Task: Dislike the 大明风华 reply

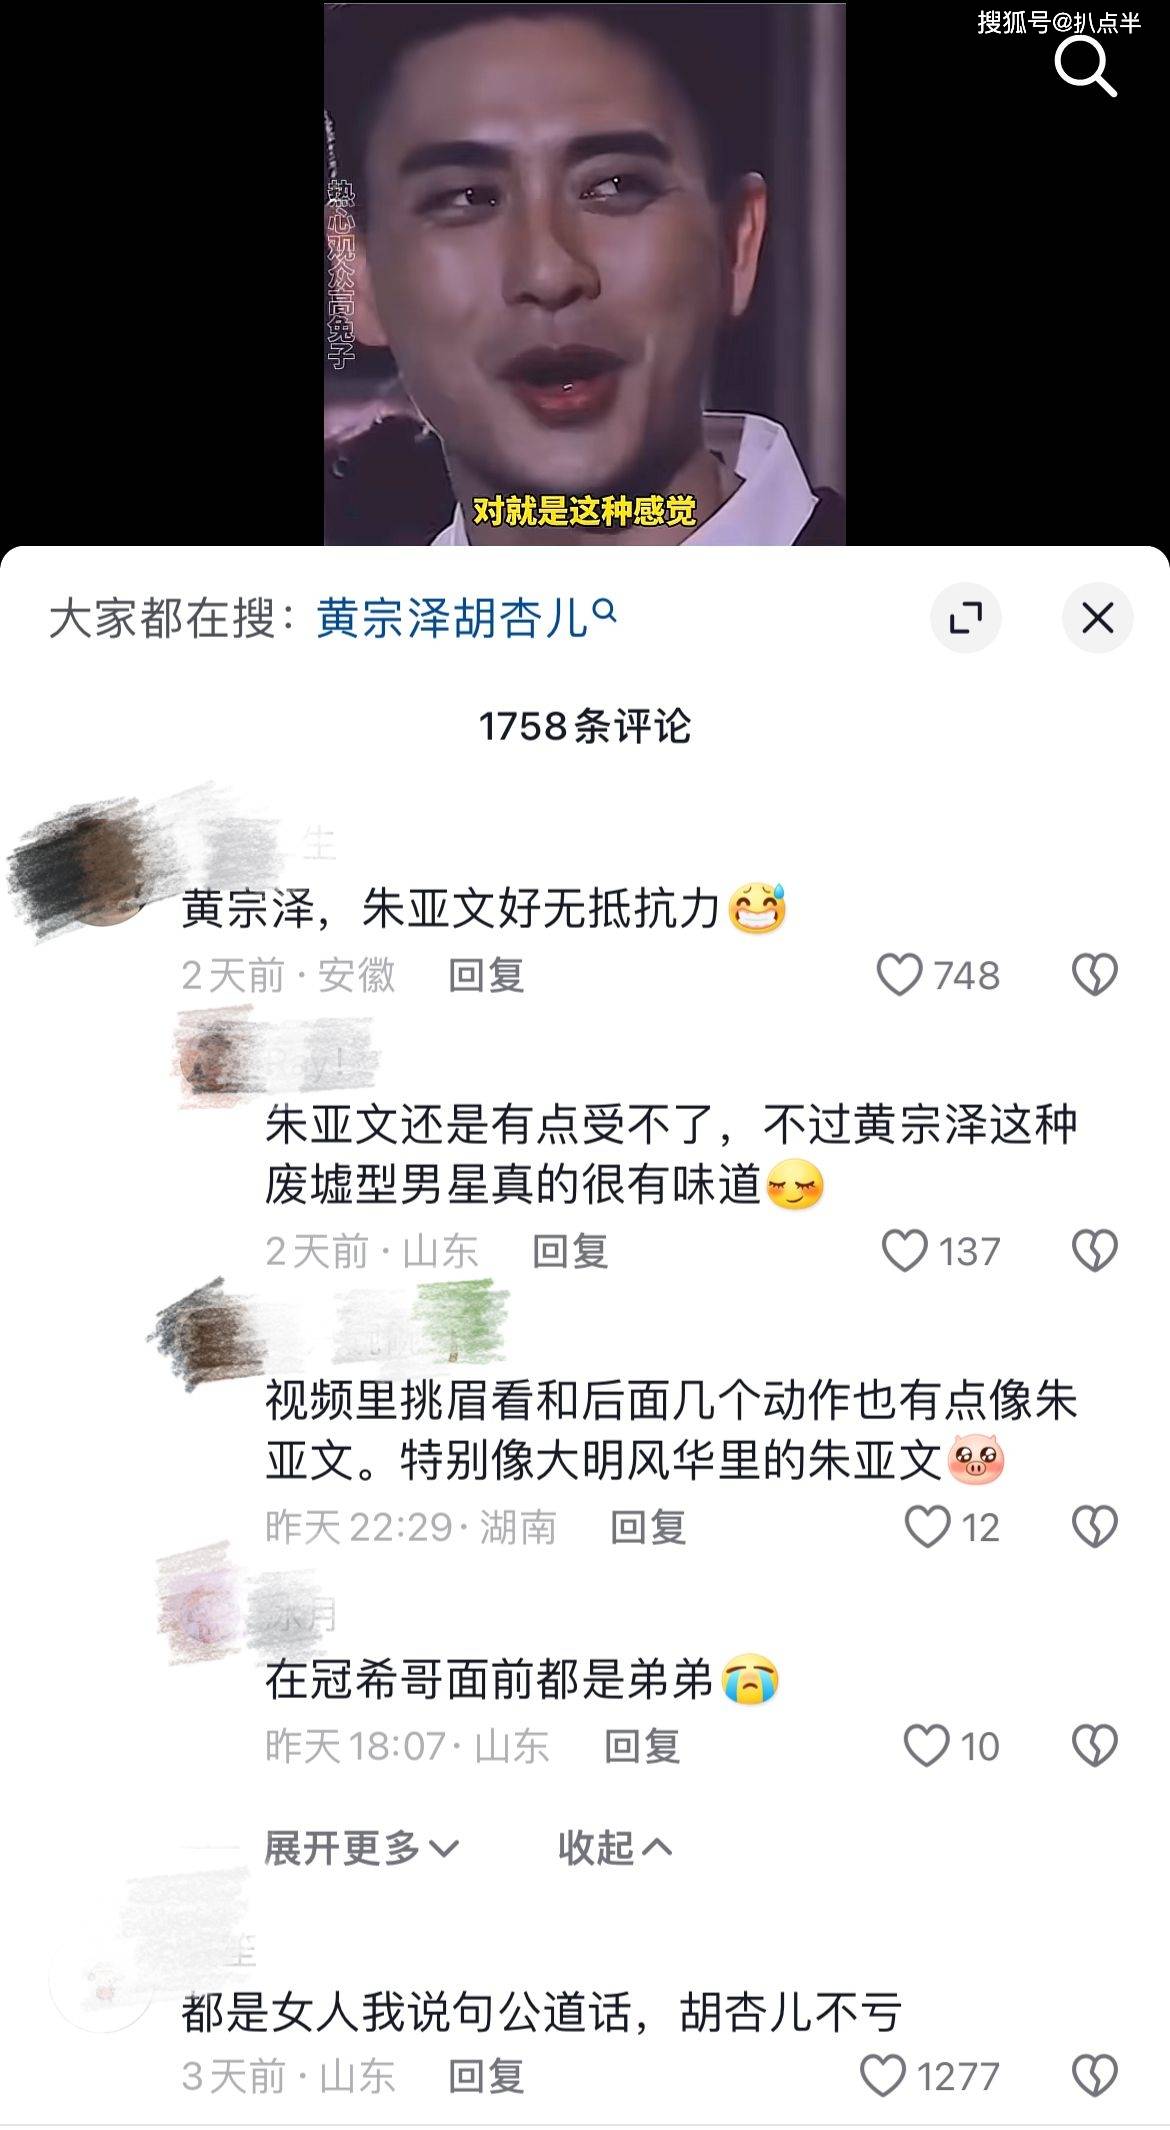Action: coord(1095,1526)
